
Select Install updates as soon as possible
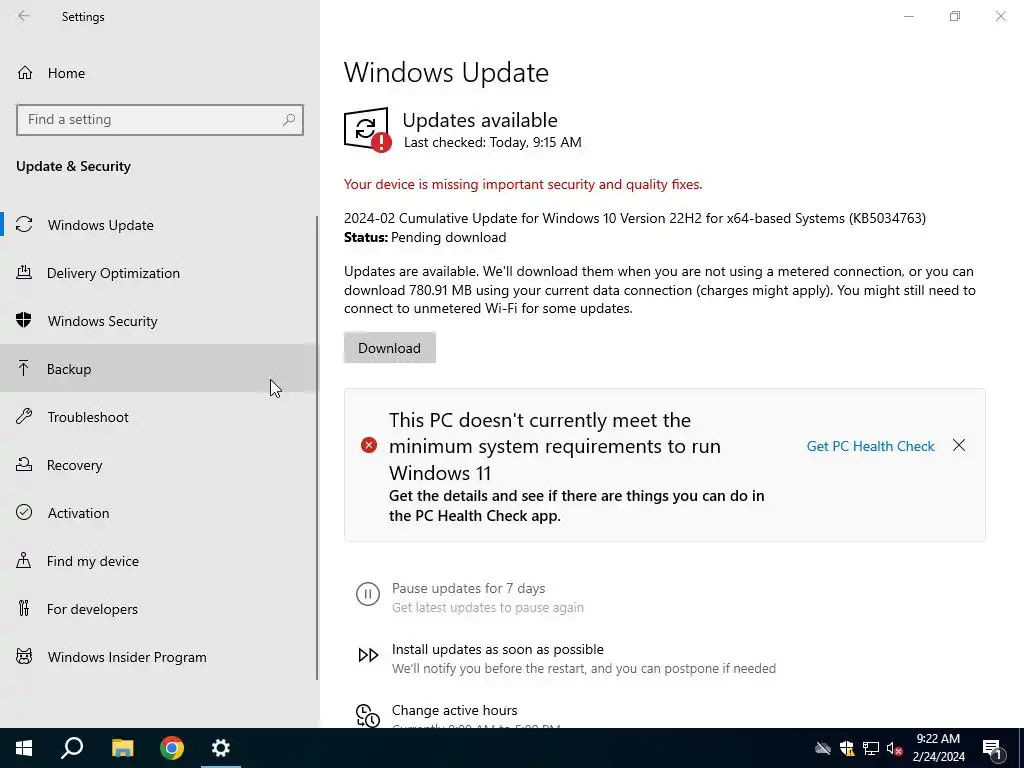[498, 649]
